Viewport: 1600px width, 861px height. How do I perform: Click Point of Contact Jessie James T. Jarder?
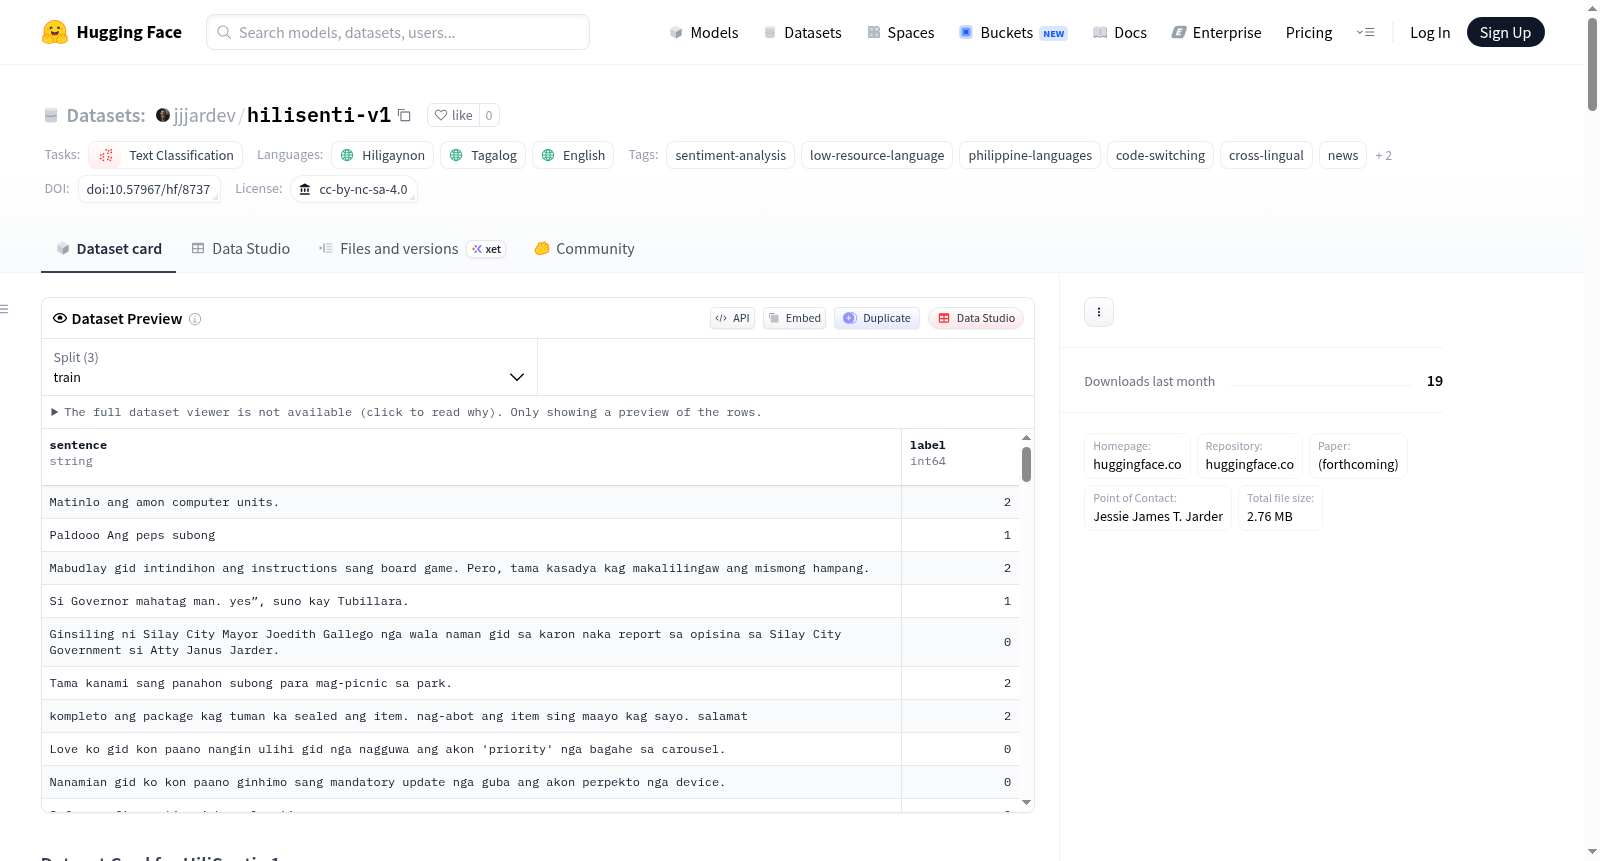pyautogui.click(x=1158, y=508)
